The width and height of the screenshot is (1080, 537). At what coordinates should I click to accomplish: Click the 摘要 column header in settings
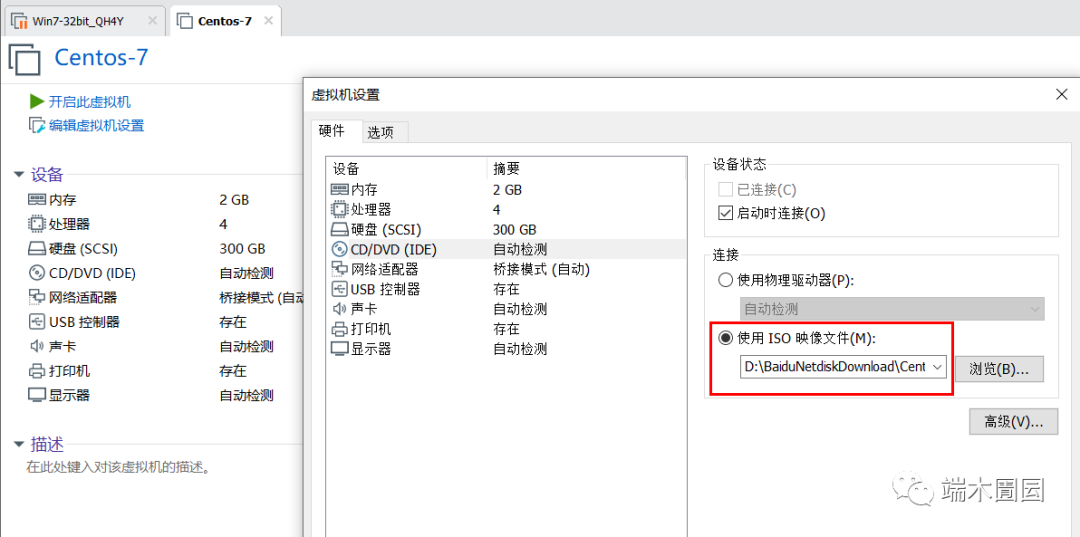point(587,169)
